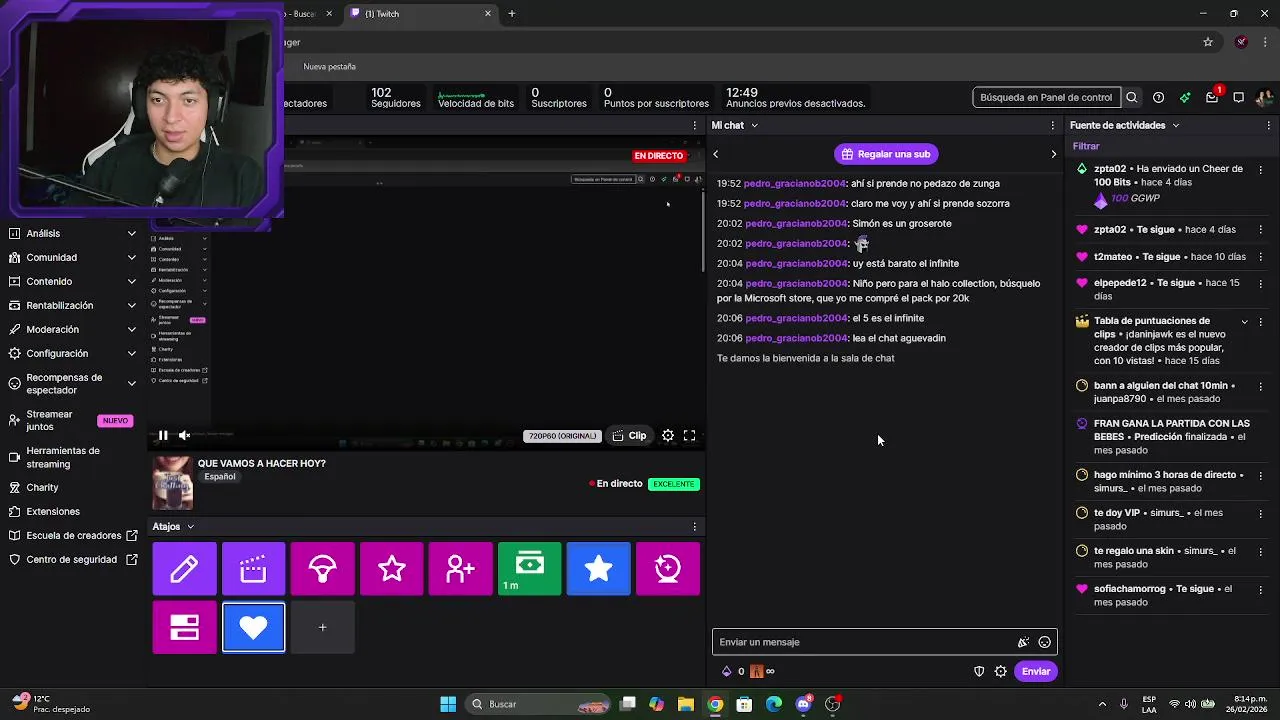Open Charity in the sidebar
This screenshot has width=1280, height=720.
(x=72, y=487)
